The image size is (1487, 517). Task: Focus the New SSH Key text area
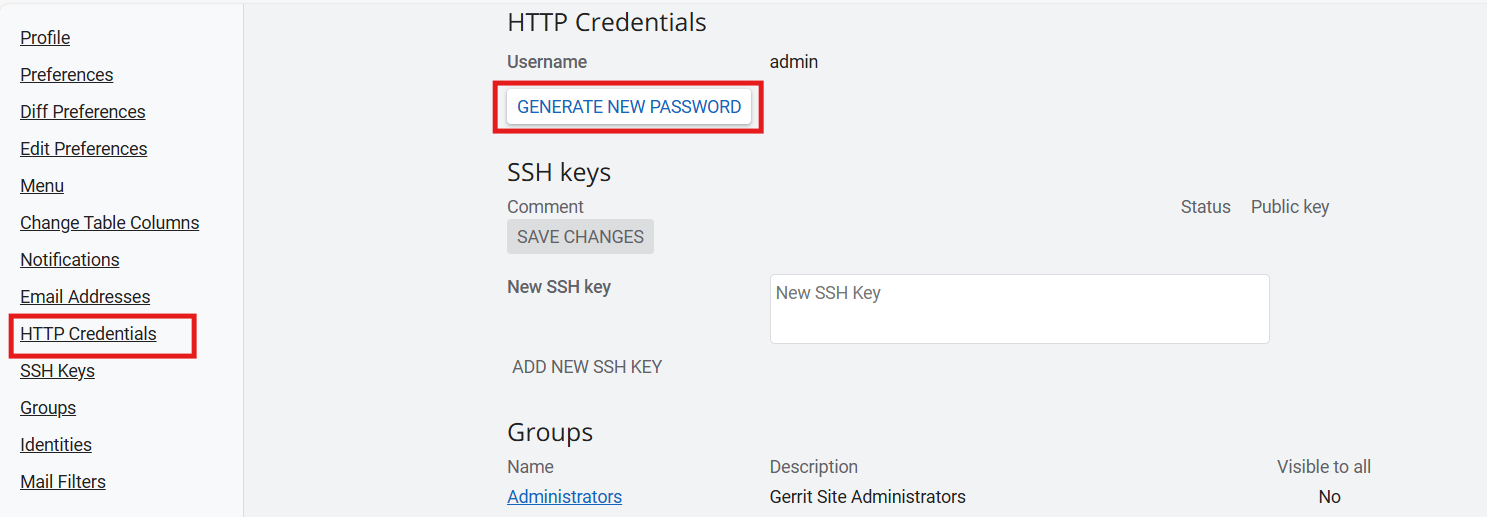click(x=1019, y=309)
